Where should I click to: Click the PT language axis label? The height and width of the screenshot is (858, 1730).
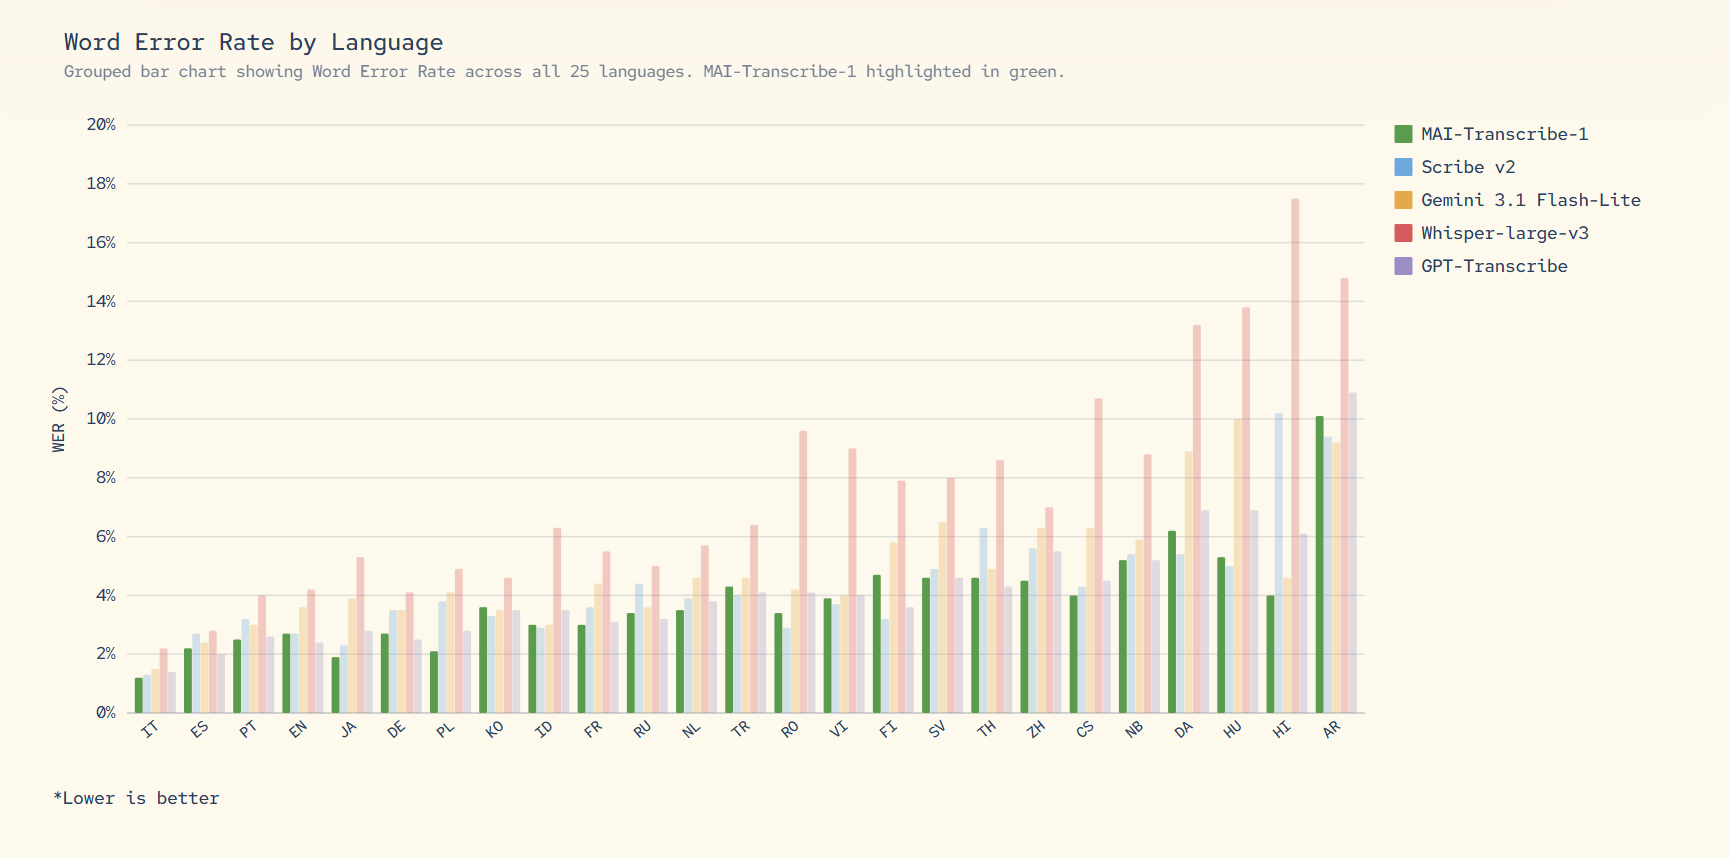(x=248, y=729)
